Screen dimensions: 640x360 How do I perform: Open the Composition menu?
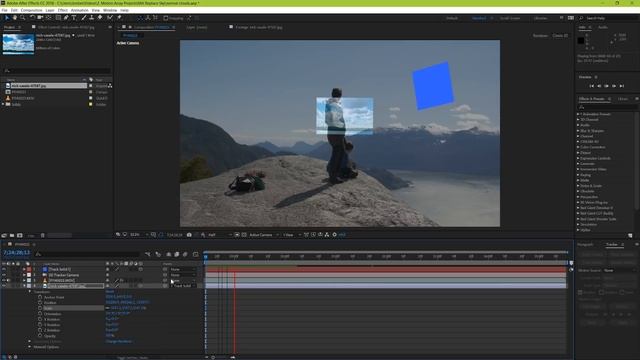point(31,10)
